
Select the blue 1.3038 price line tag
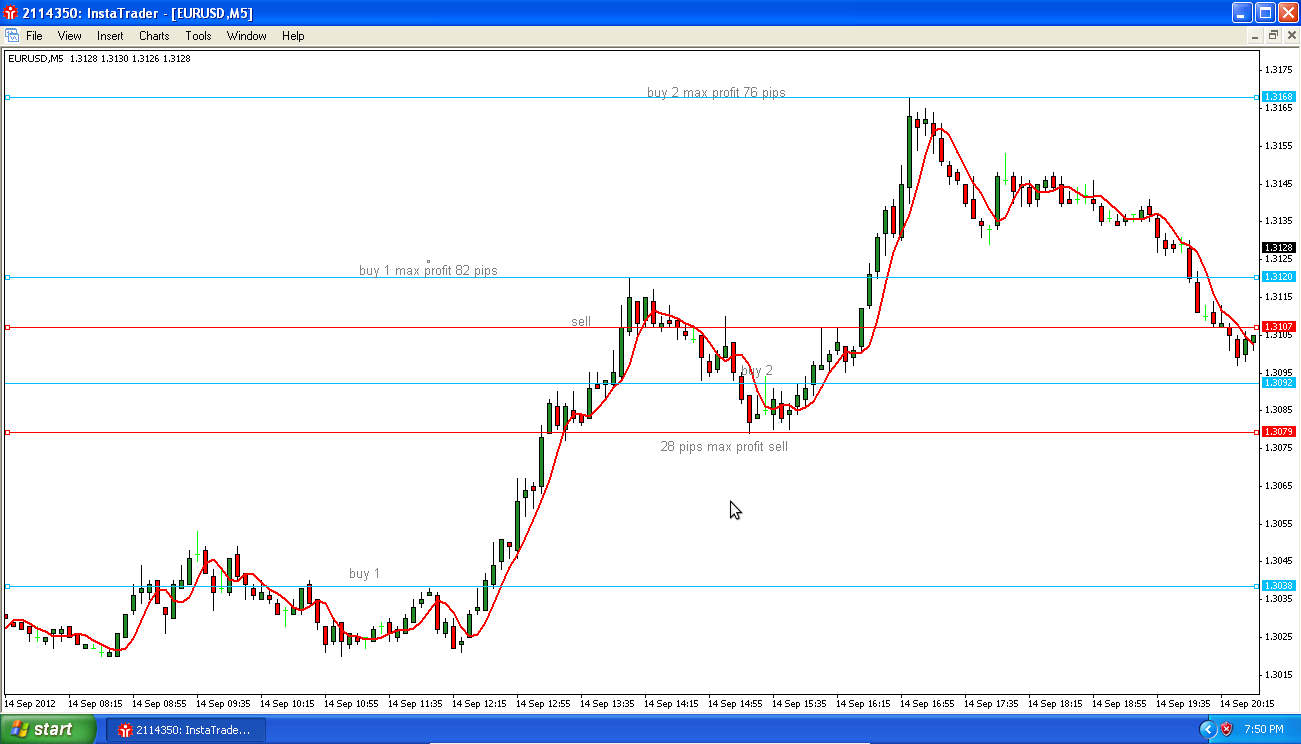pyautogui.click(x=1278, y=586)
